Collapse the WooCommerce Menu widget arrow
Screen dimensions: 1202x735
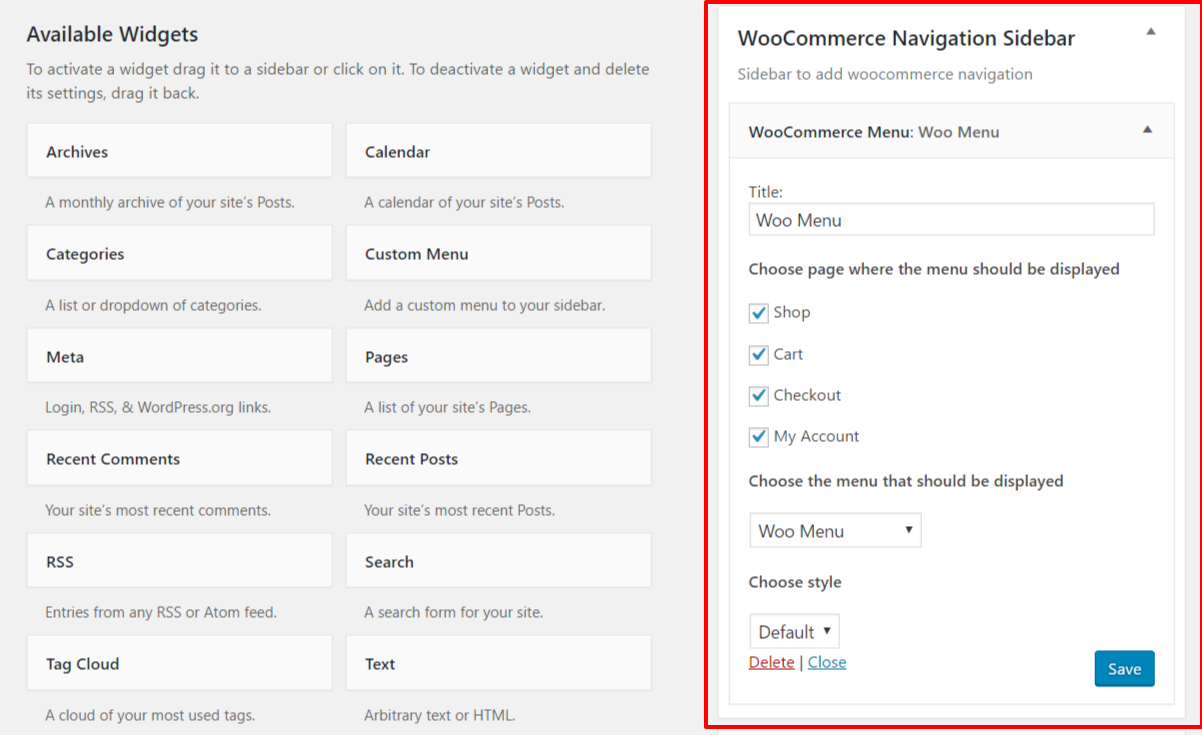(x=1147, y=130)
